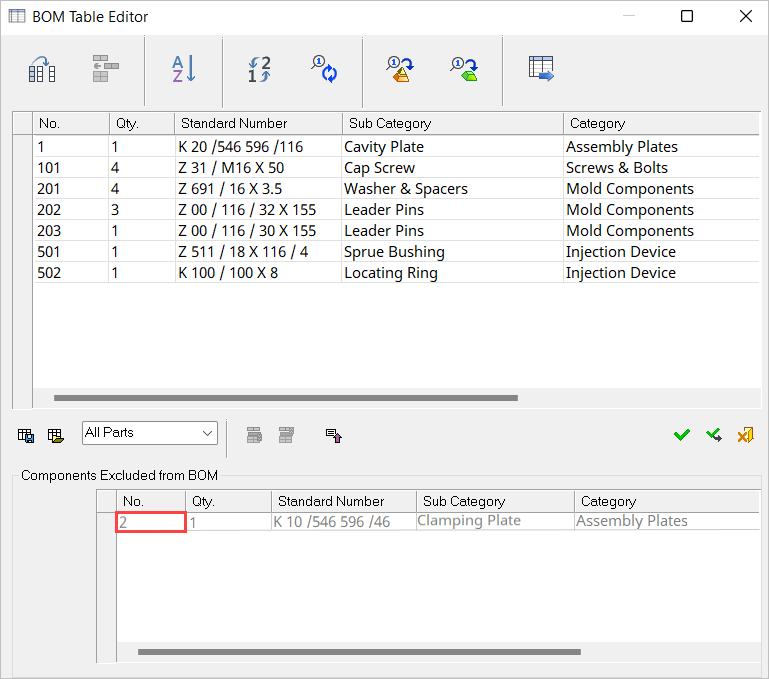Click the magnifier with blue refresh arrows icon
Image resolution: width=769 pixels, height=679 pixels.
pos(323,69)
